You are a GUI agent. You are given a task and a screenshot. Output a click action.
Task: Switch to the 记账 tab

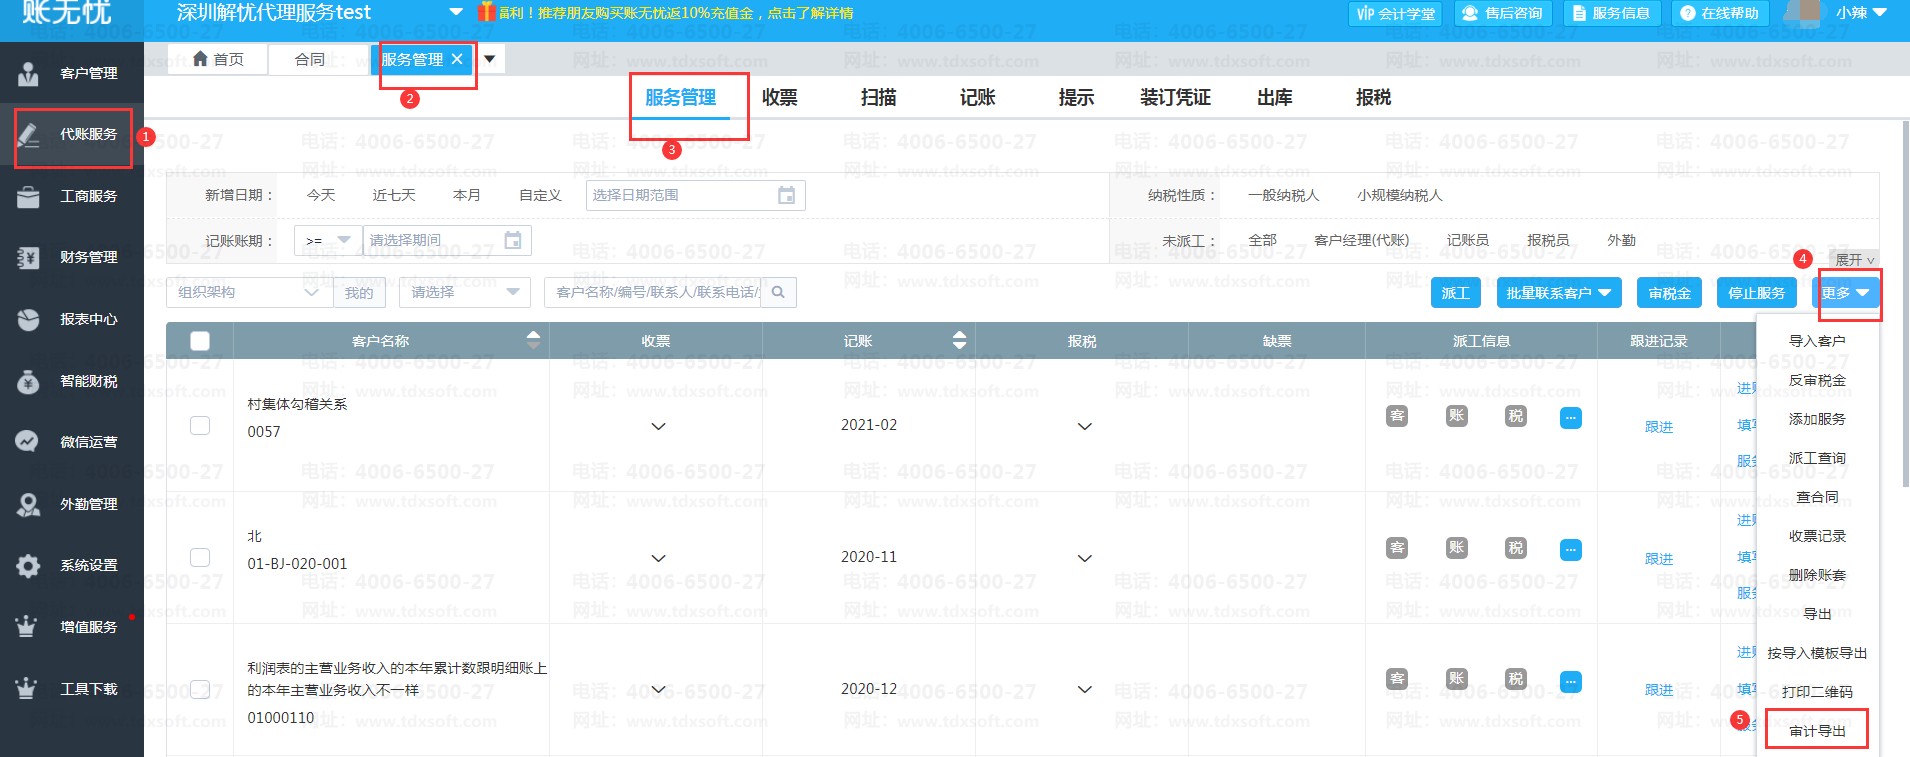[977, 97]
